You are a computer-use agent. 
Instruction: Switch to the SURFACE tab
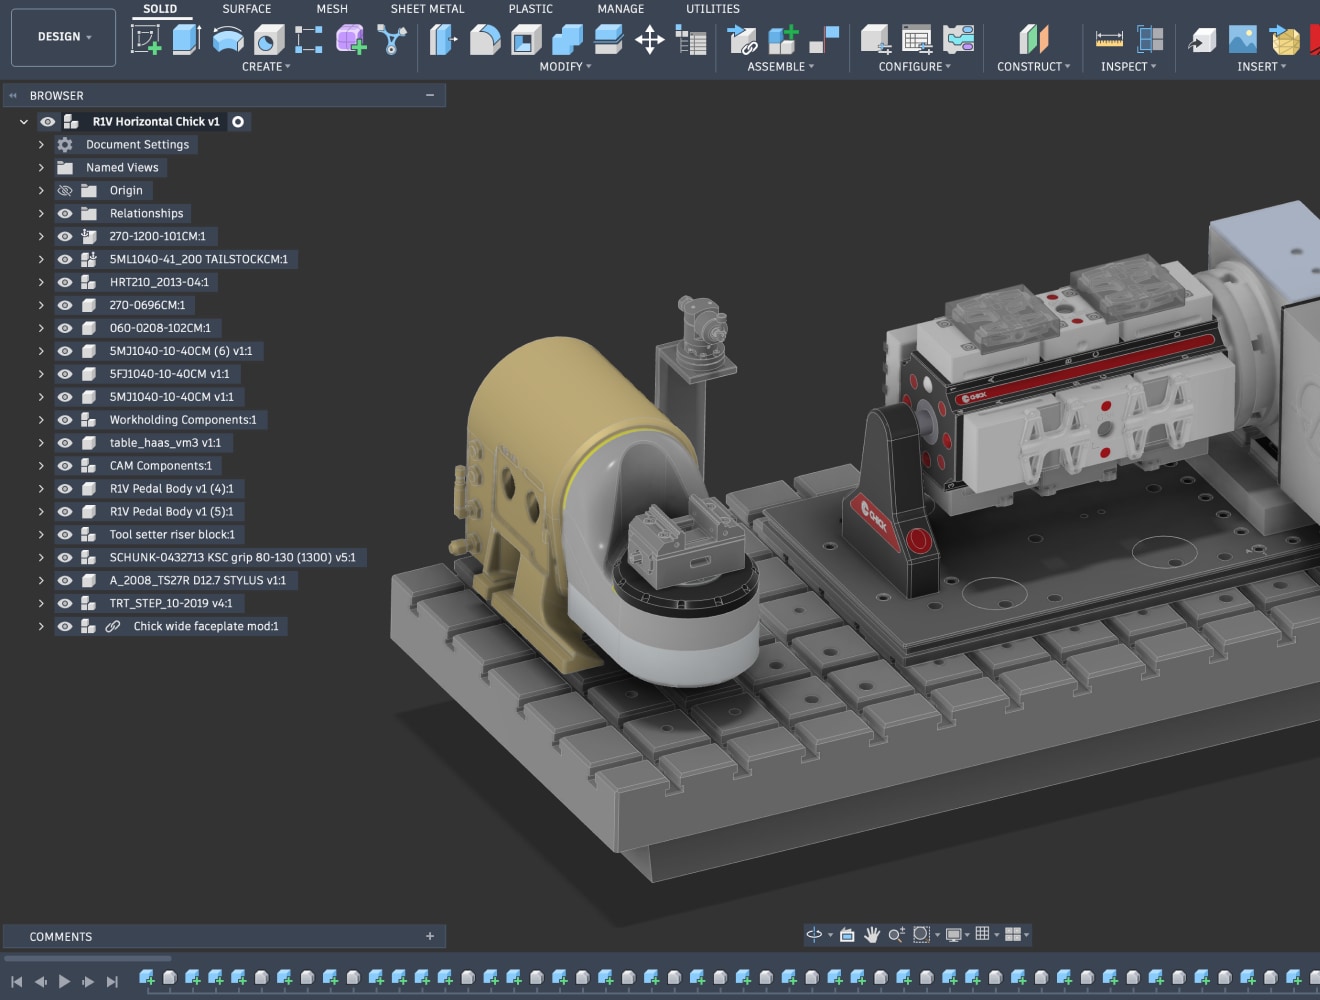point(247,9)
